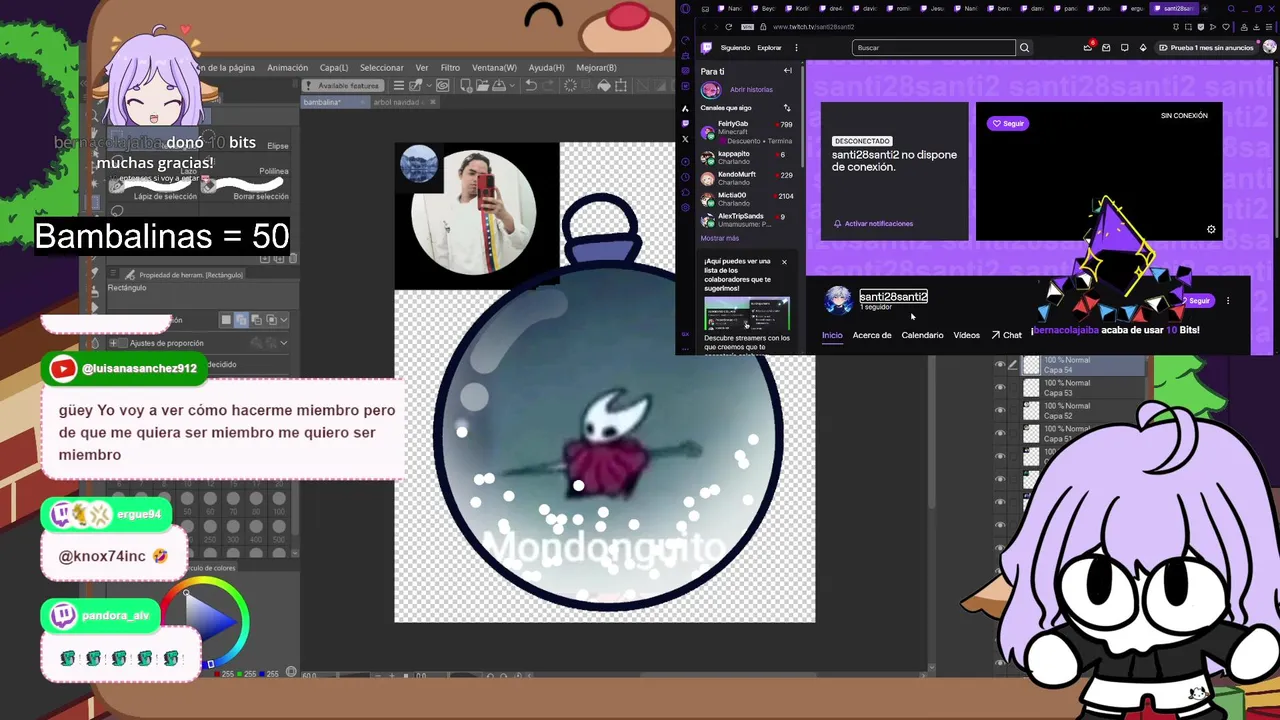This screenshot has width=1280, height=720.
Task: Toggle the Capa 52 lock checkbox
Action: tap(1013, 410)
